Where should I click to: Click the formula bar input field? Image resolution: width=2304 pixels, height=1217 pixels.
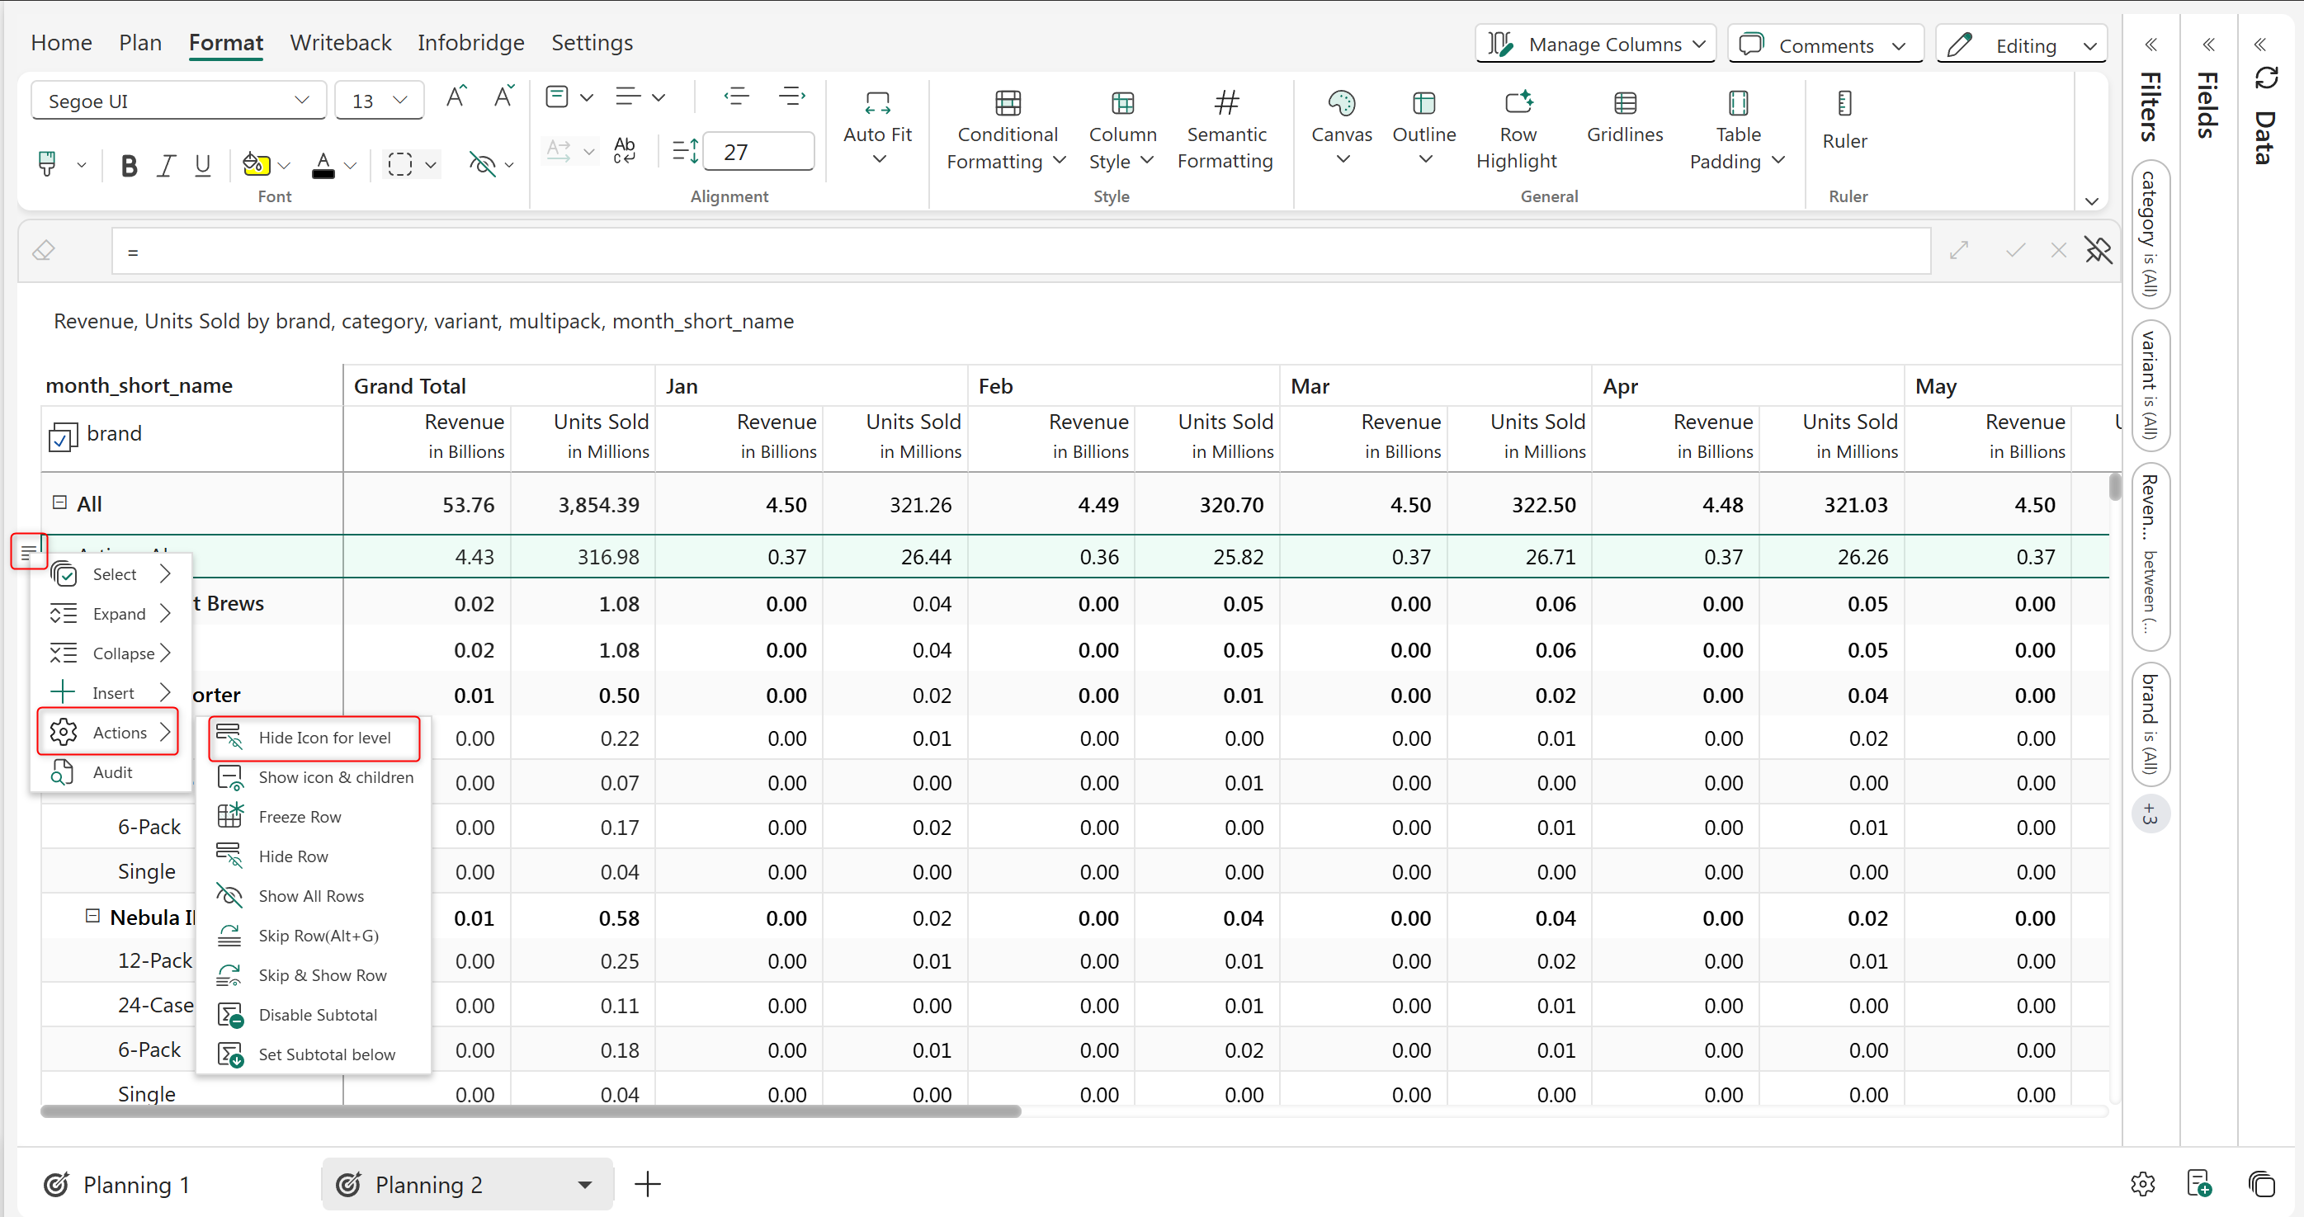[1021, 251]
